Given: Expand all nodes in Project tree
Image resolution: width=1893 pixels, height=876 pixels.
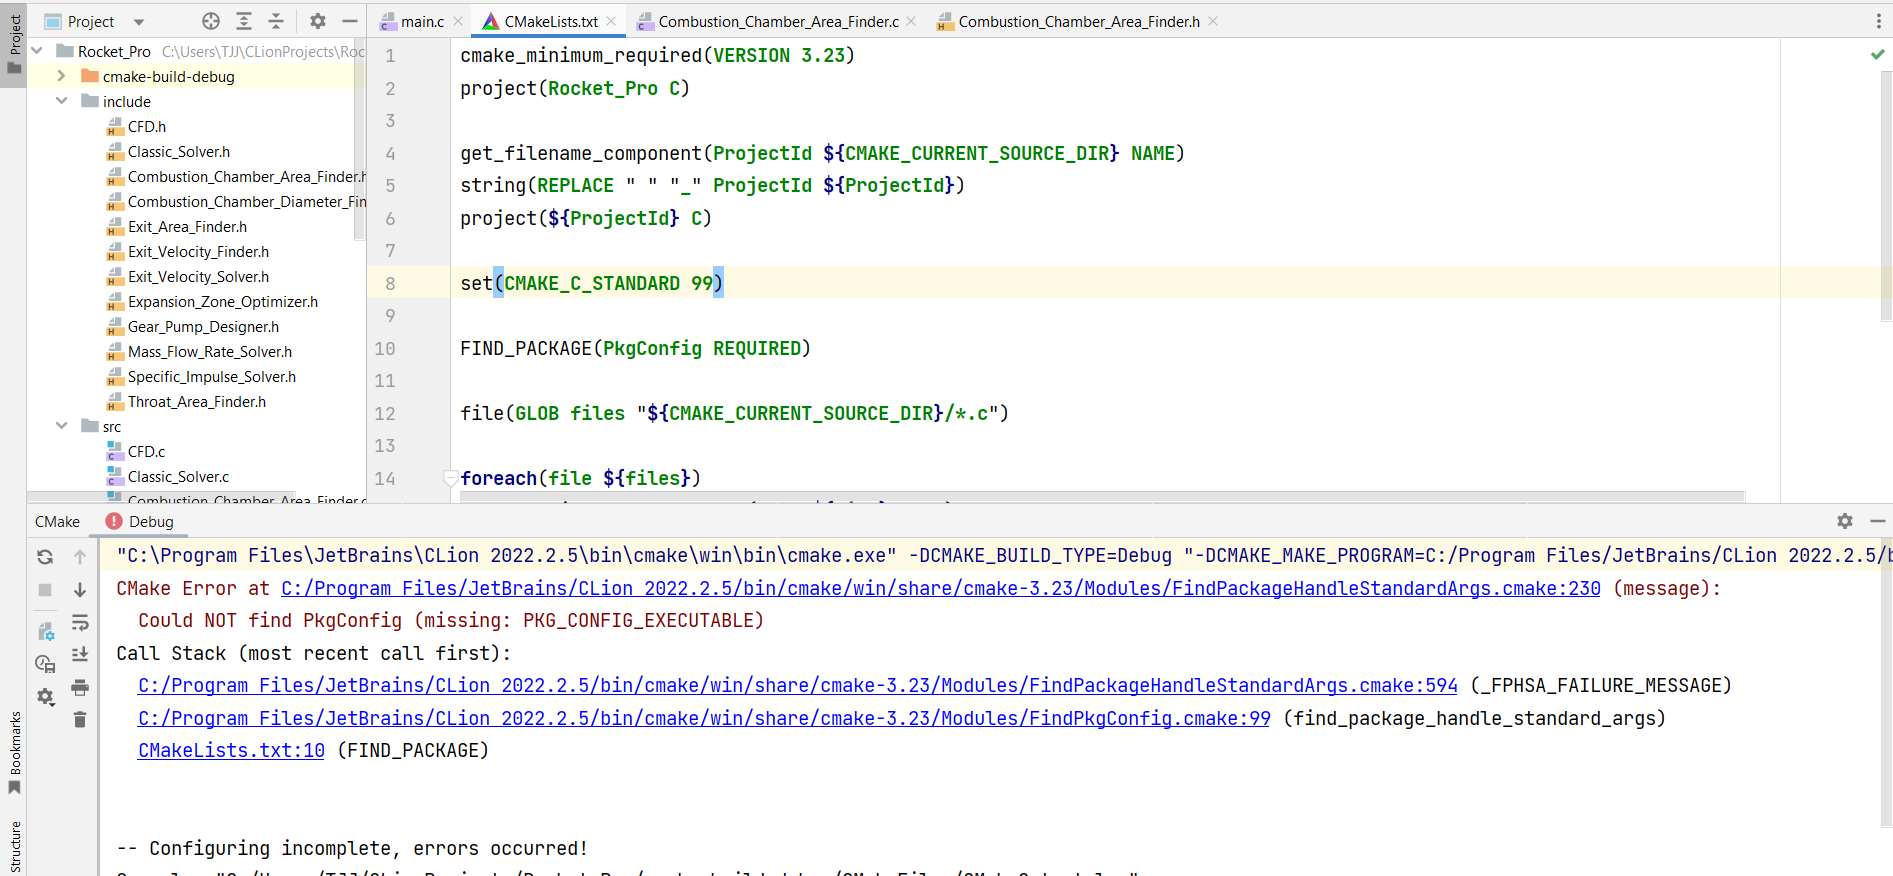Looking at the screenshot, I should 244,21.
